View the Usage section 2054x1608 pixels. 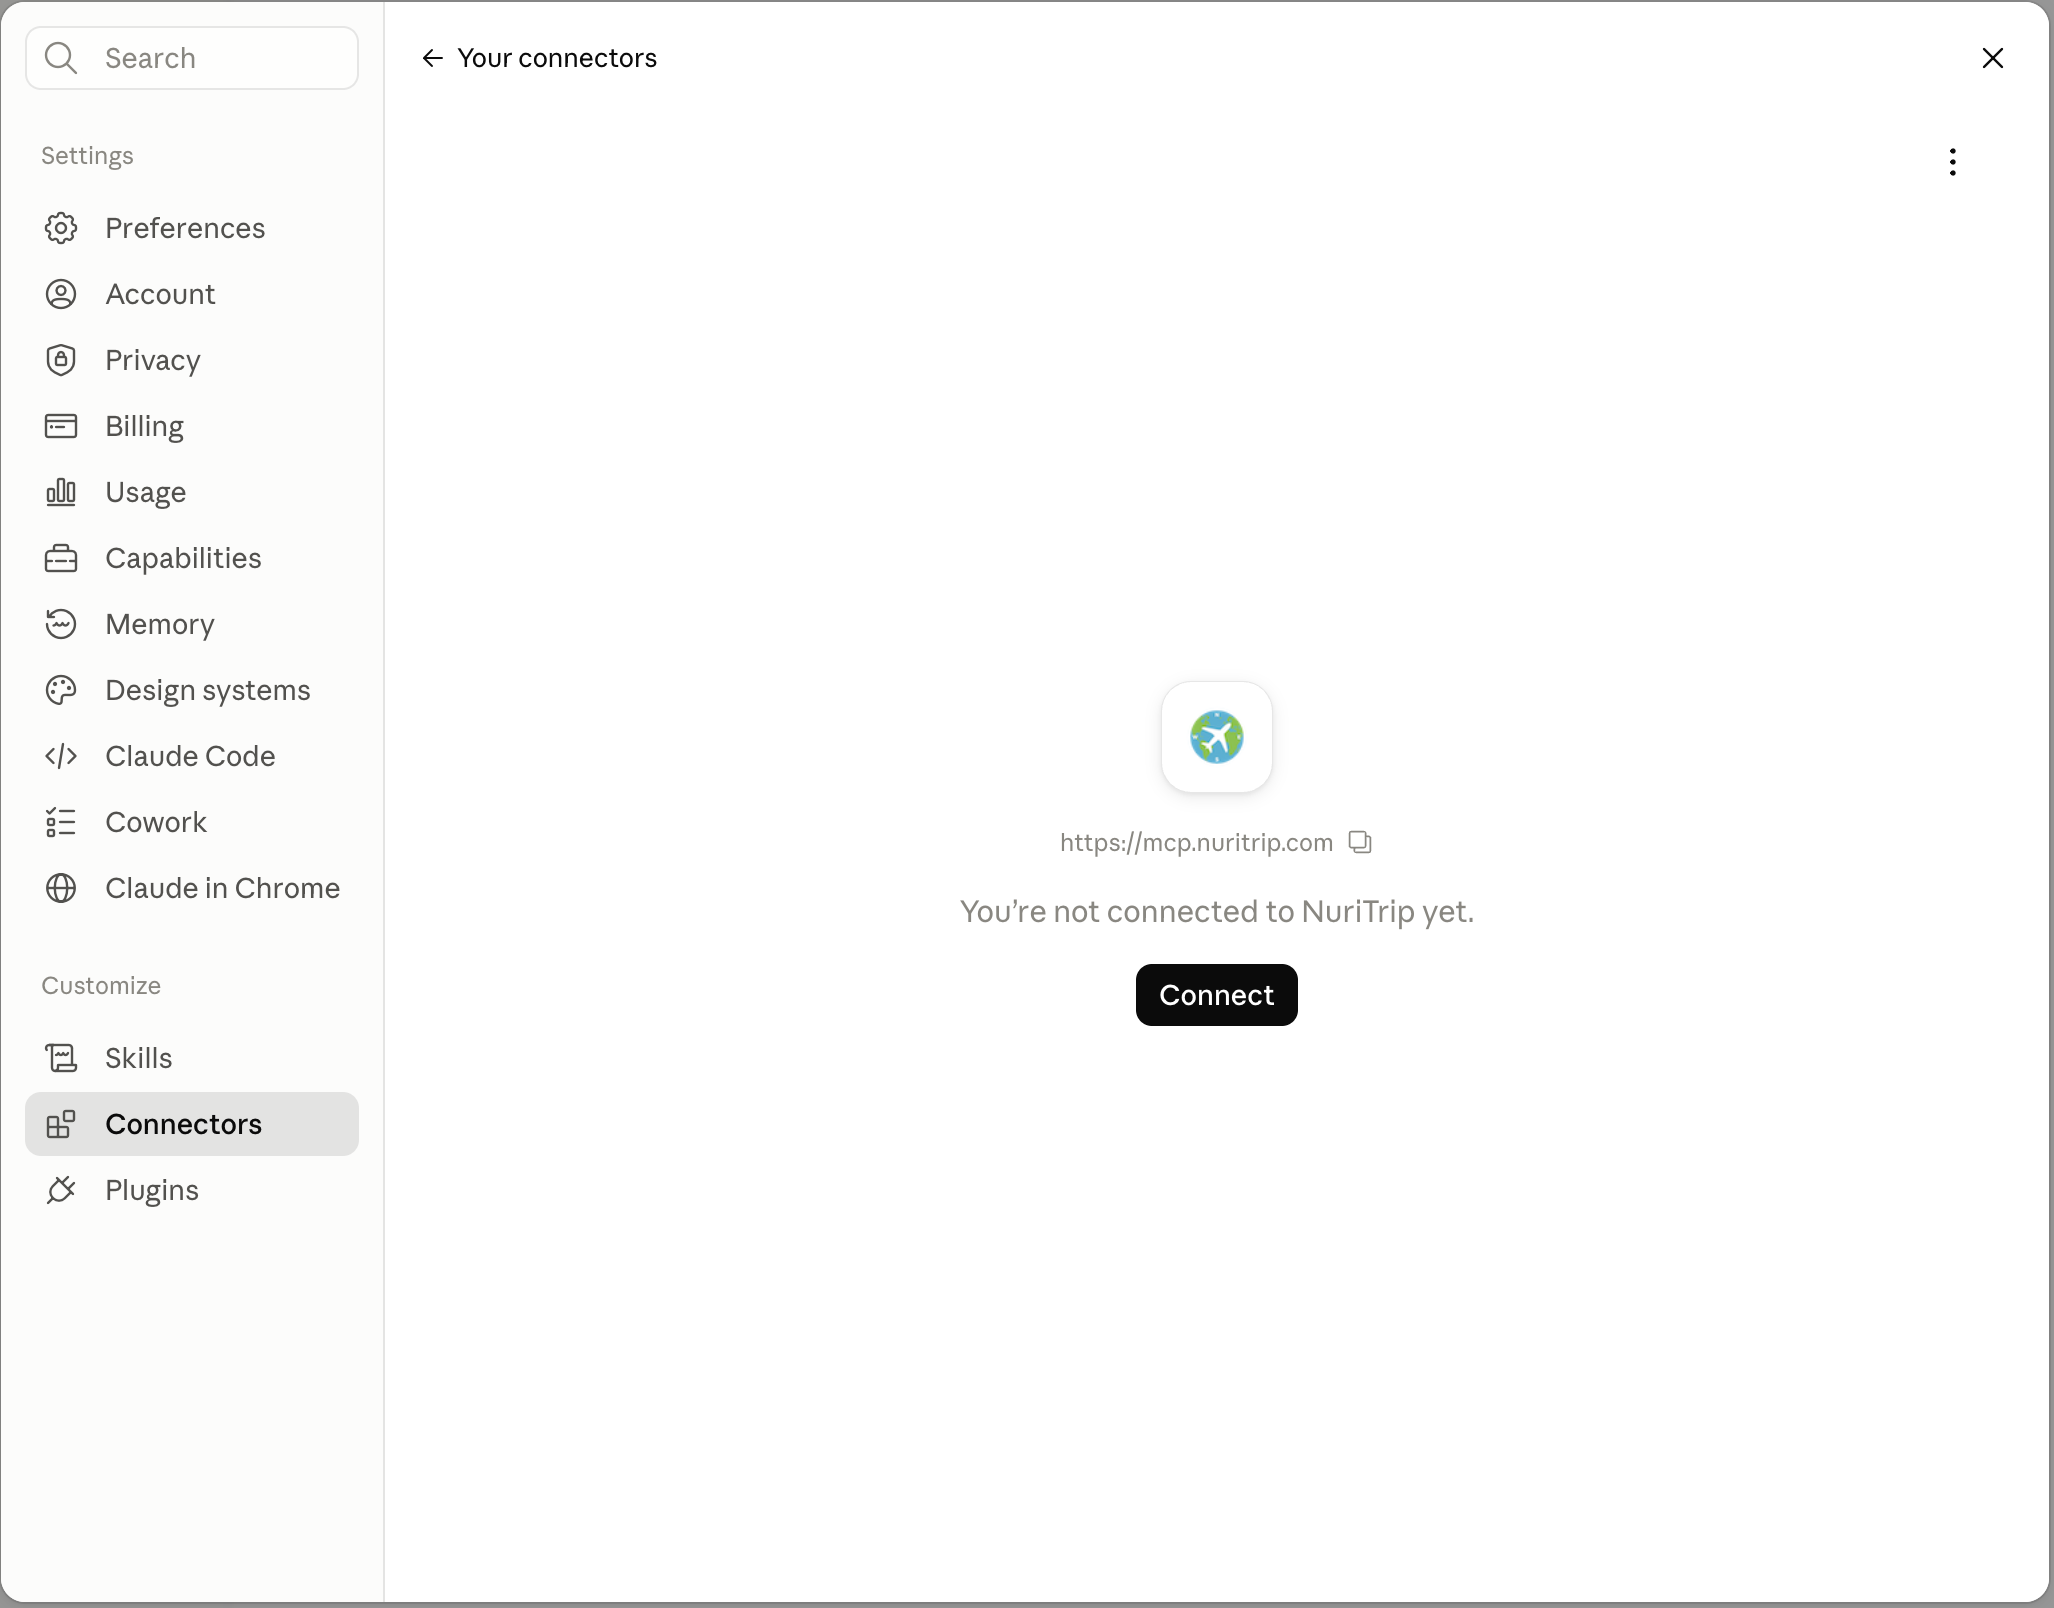pyautogui.click(x=192, y=492)
